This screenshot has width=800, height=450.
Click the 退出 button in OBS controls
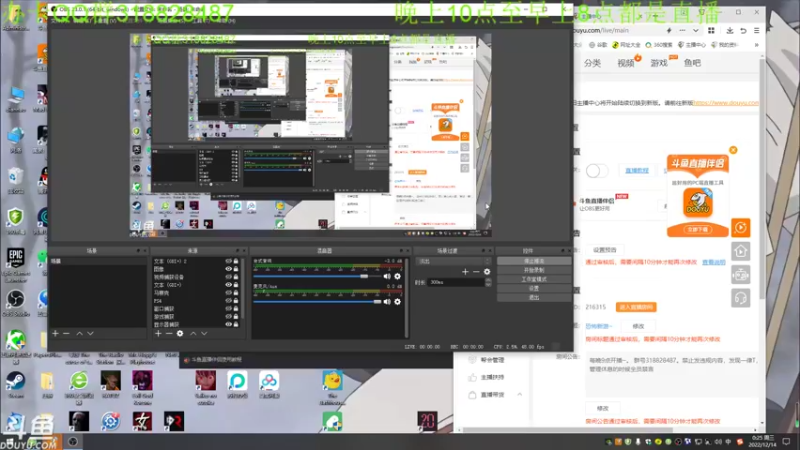[534, 297]
